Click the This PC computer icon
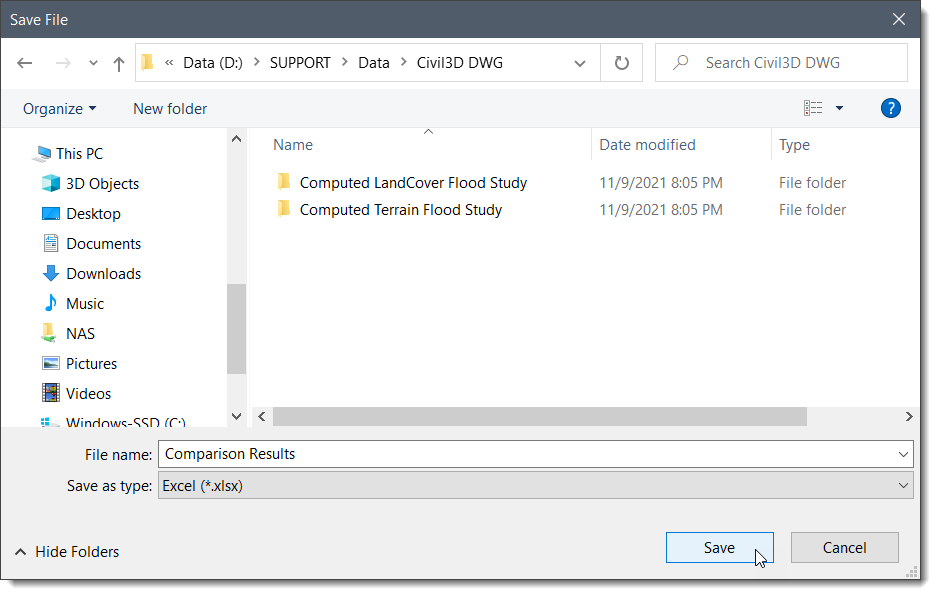This screenshot has width=936, height=595. [x=42, y=154]
